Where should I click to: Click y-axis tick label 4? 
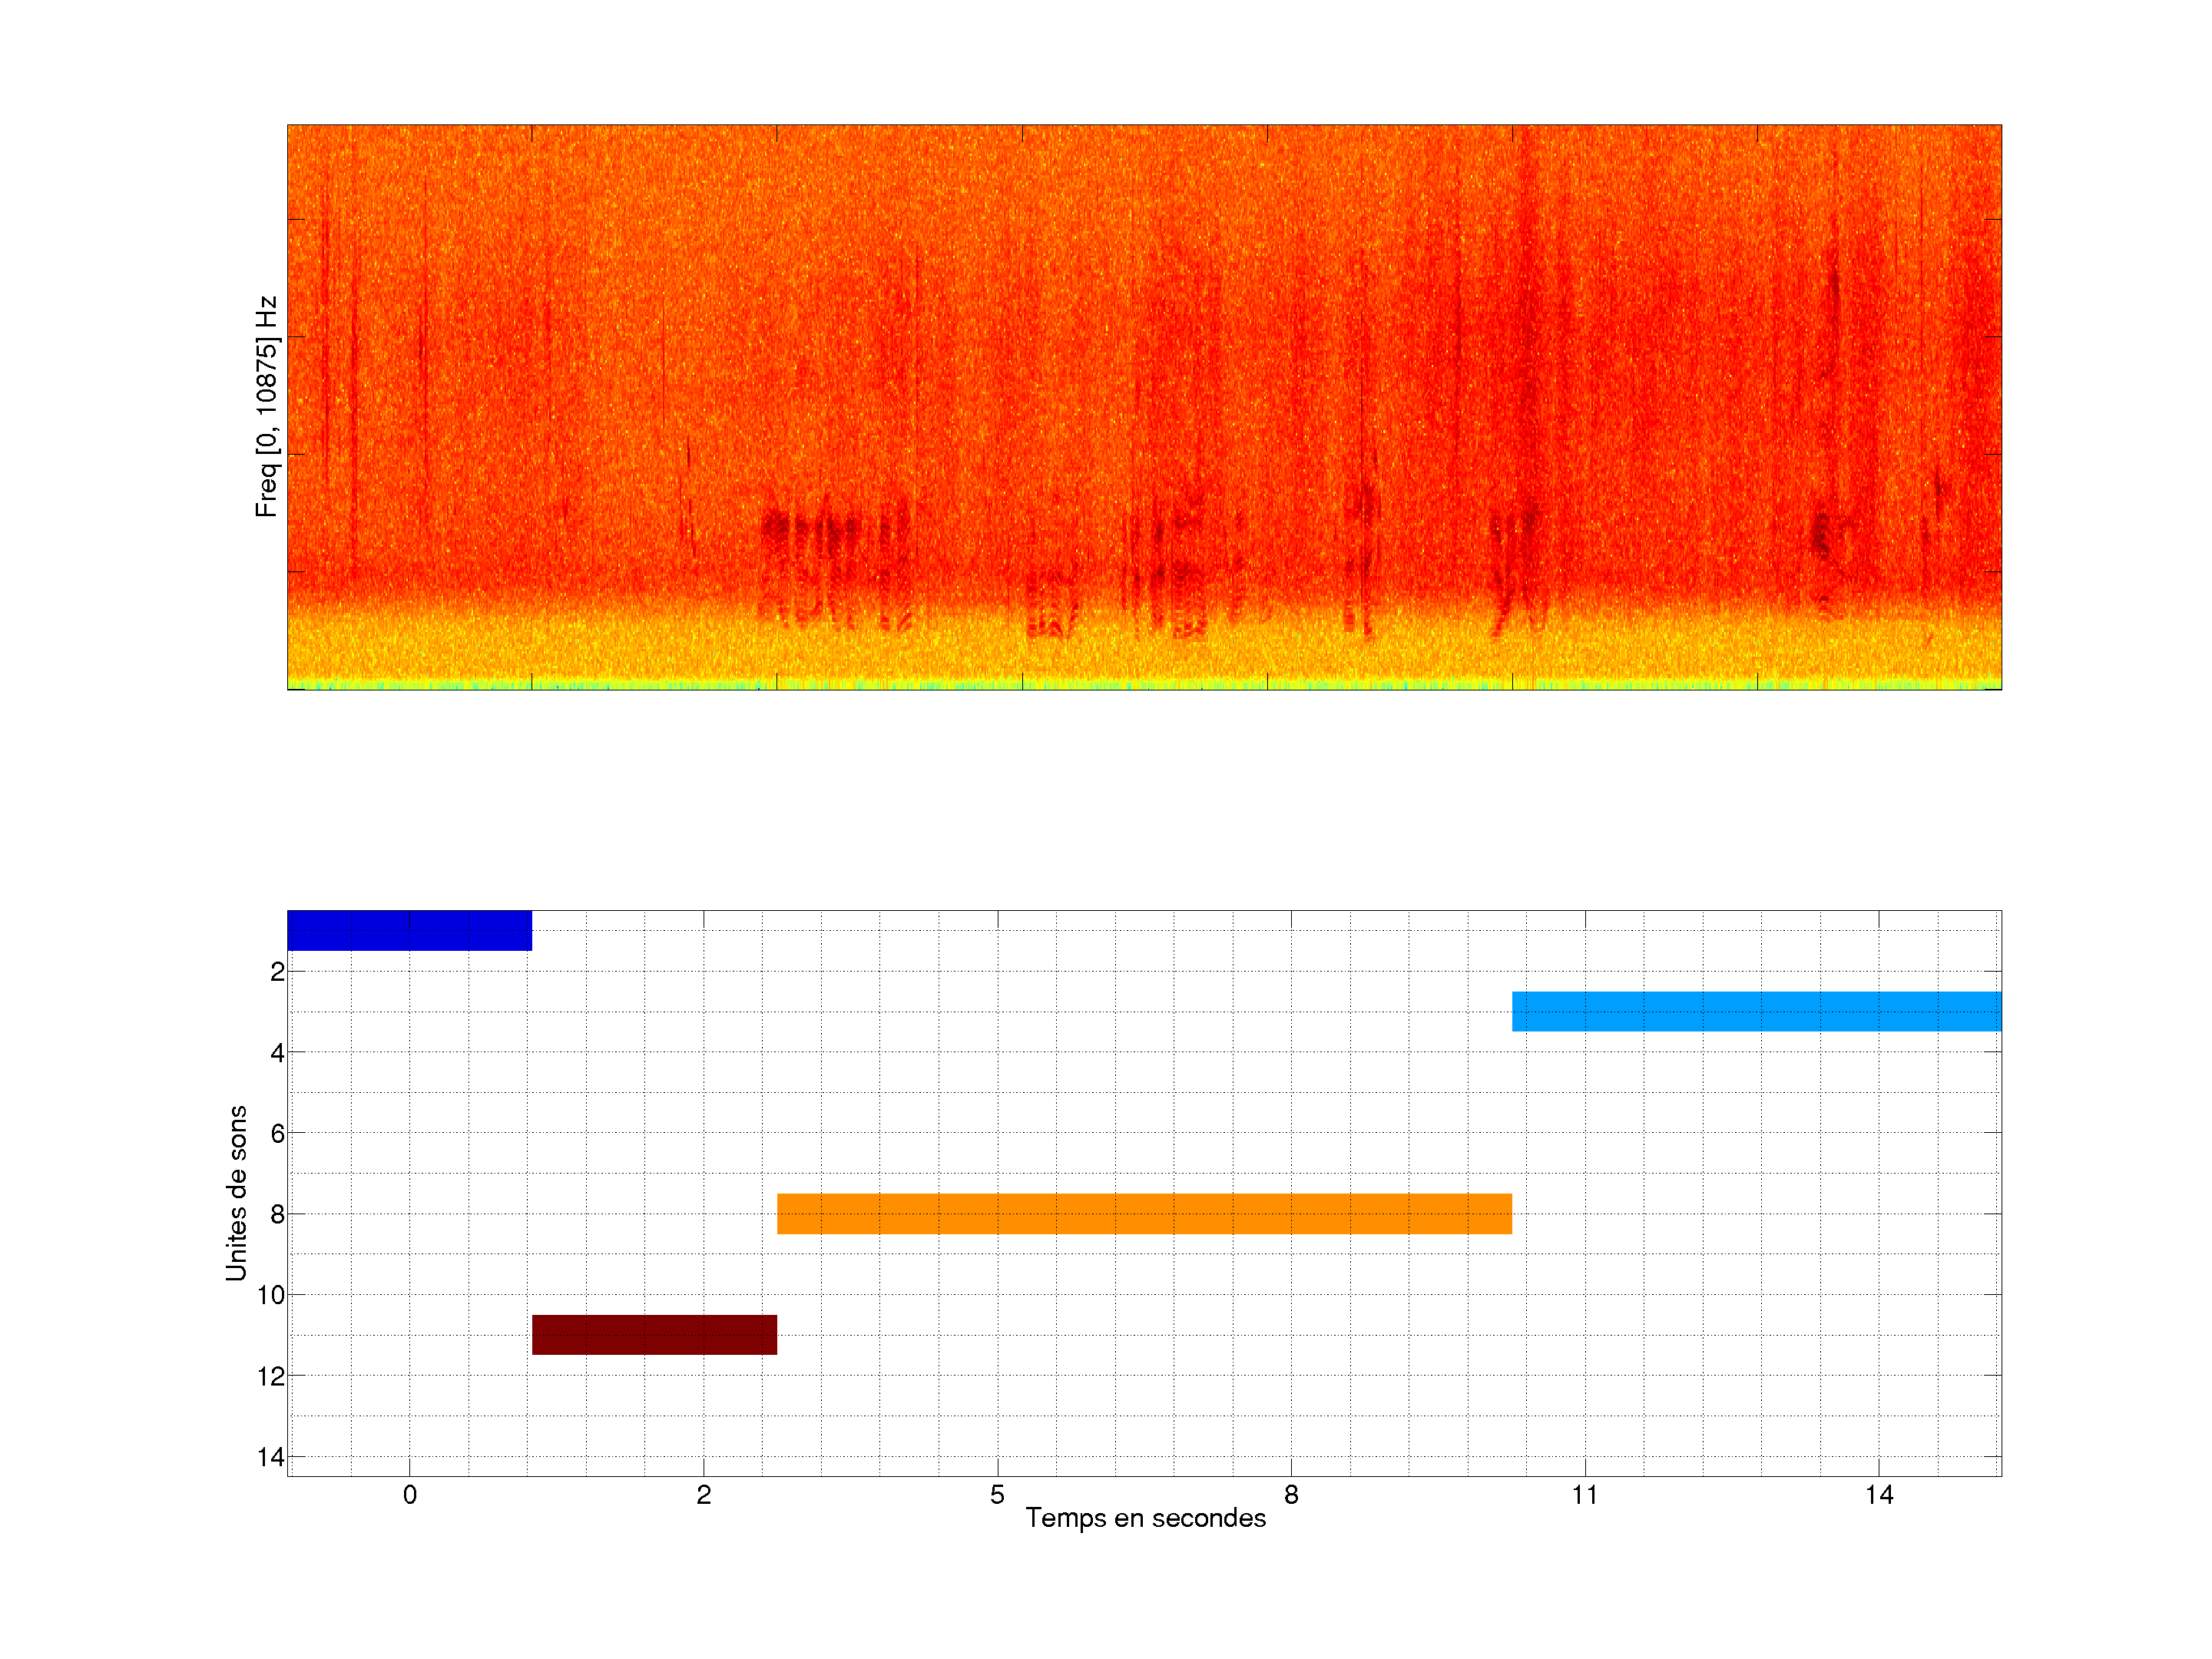point(277,1052)
